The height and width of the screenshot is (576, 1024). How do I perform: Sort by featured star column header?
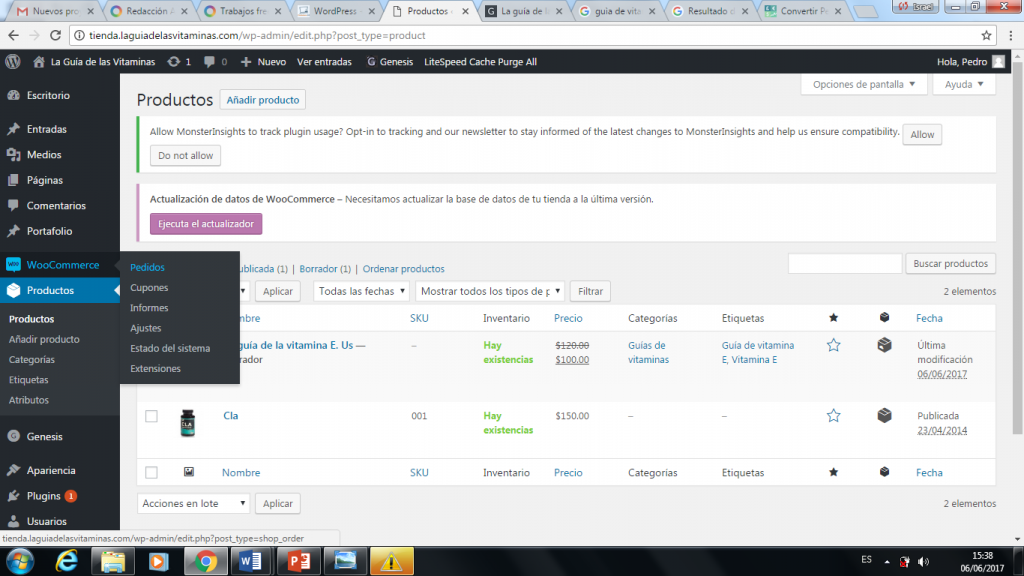833,318
